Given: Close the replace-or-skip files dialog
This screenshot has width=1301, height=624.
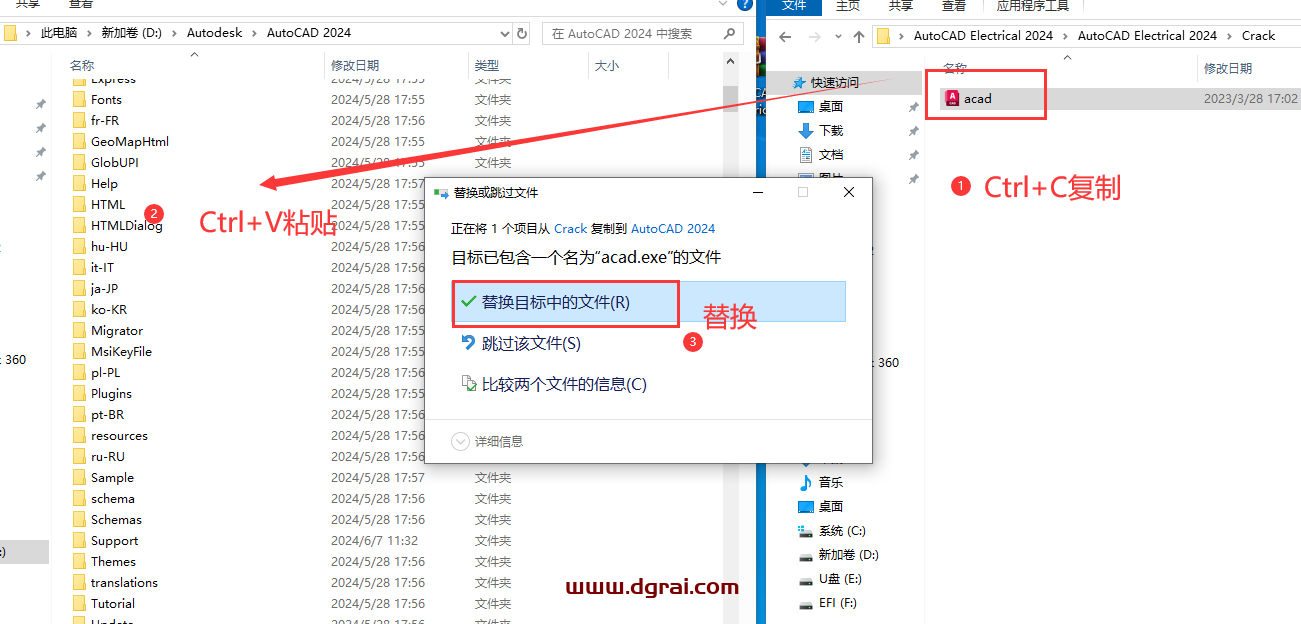Looking at the screenshot, I should pos(849,192).
